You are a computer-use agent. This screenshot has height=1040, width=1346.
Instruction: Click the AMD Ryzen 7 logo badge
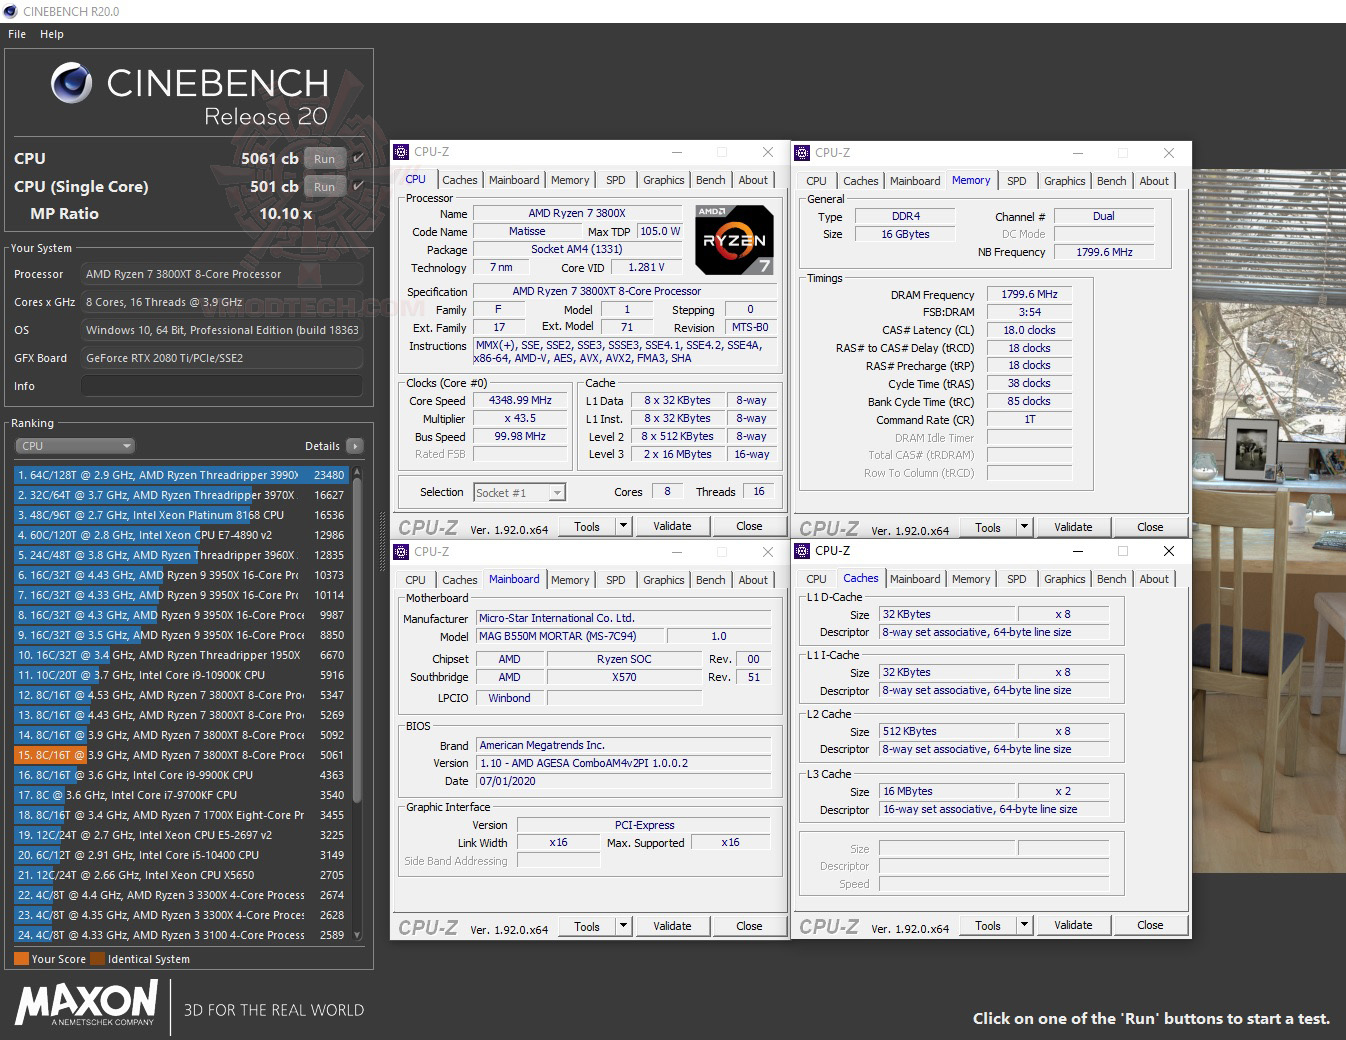point(734,240)
